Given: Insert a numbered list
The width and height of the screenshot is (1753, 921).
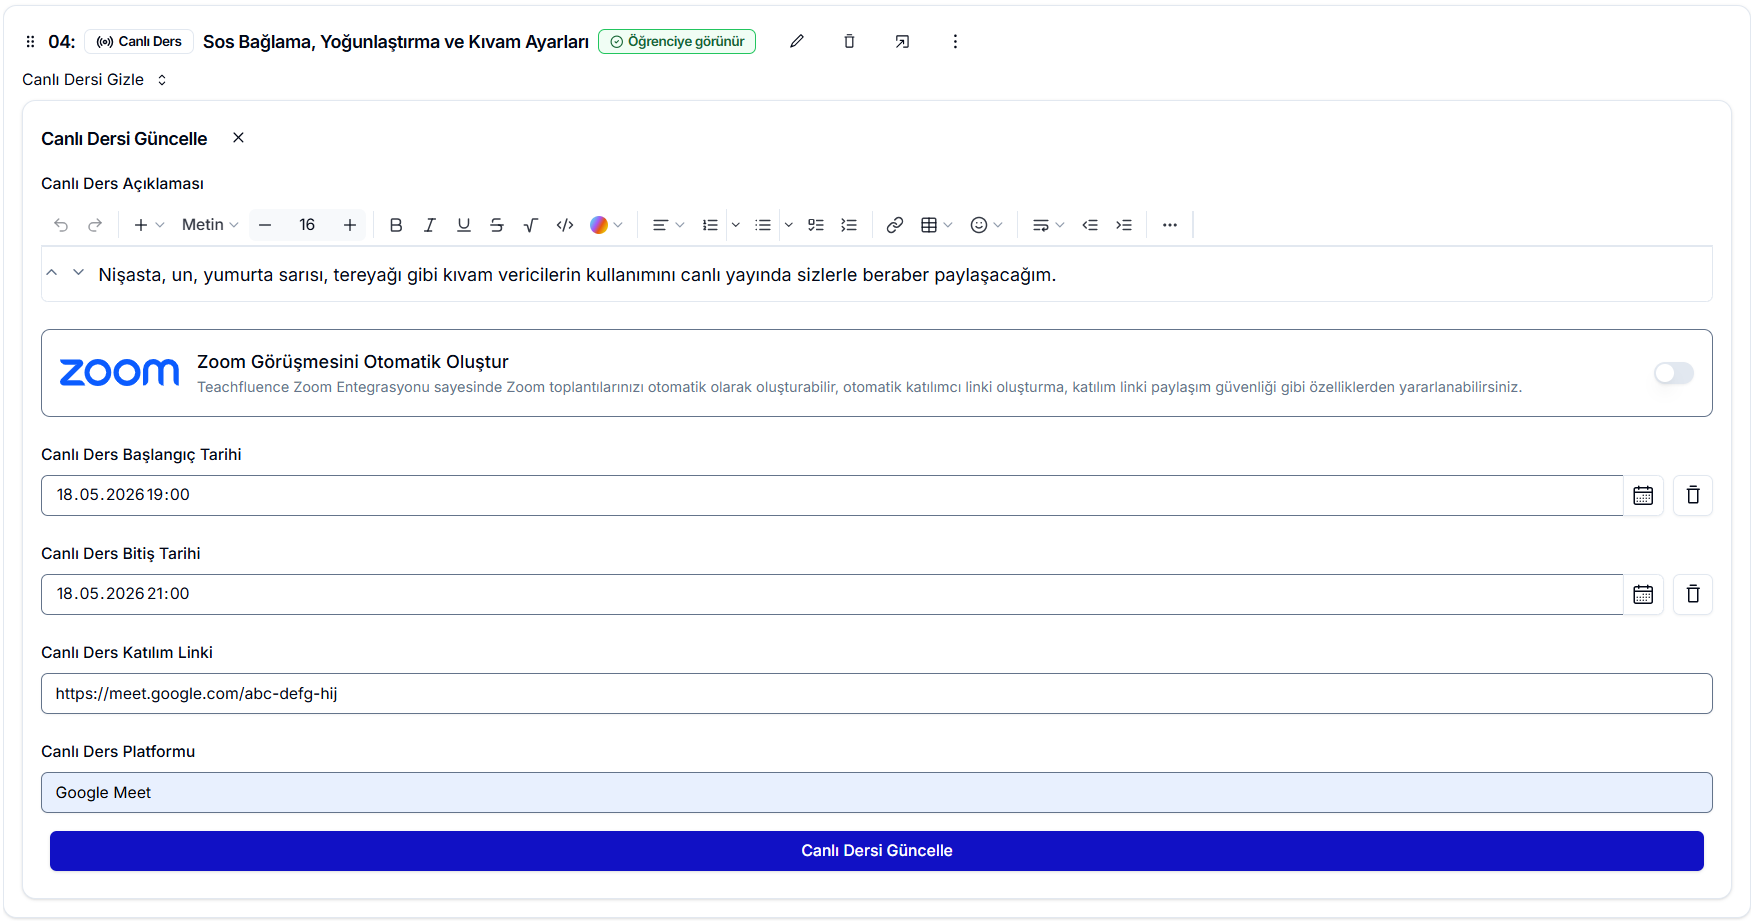Looking at the screenshot, I should pos(710,225).
